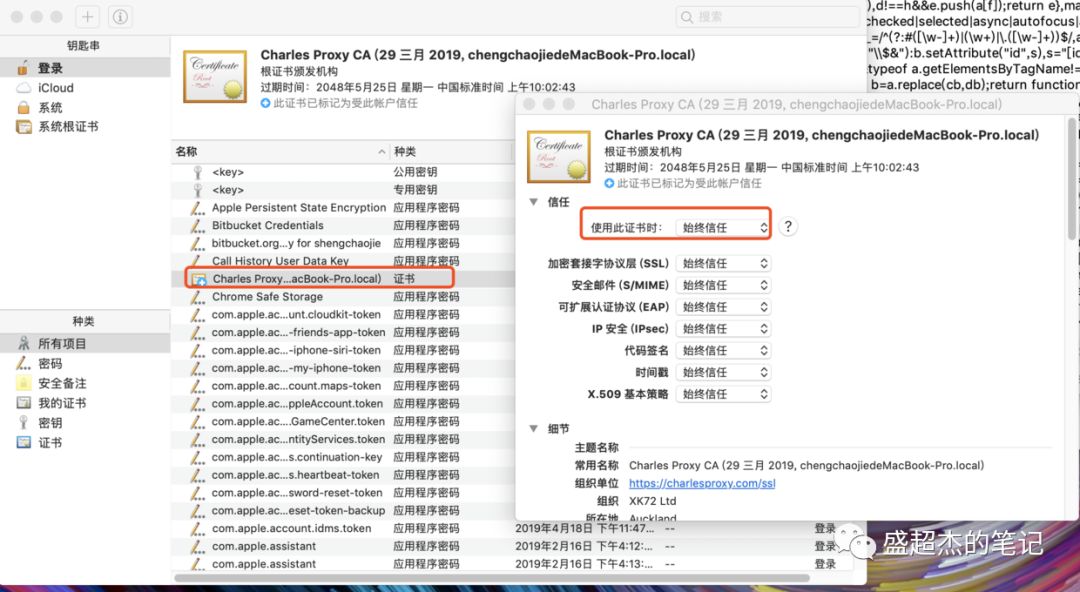
Task: Open the 安全邮件 (S/MIME) dropdown
Action: point(723,285)
